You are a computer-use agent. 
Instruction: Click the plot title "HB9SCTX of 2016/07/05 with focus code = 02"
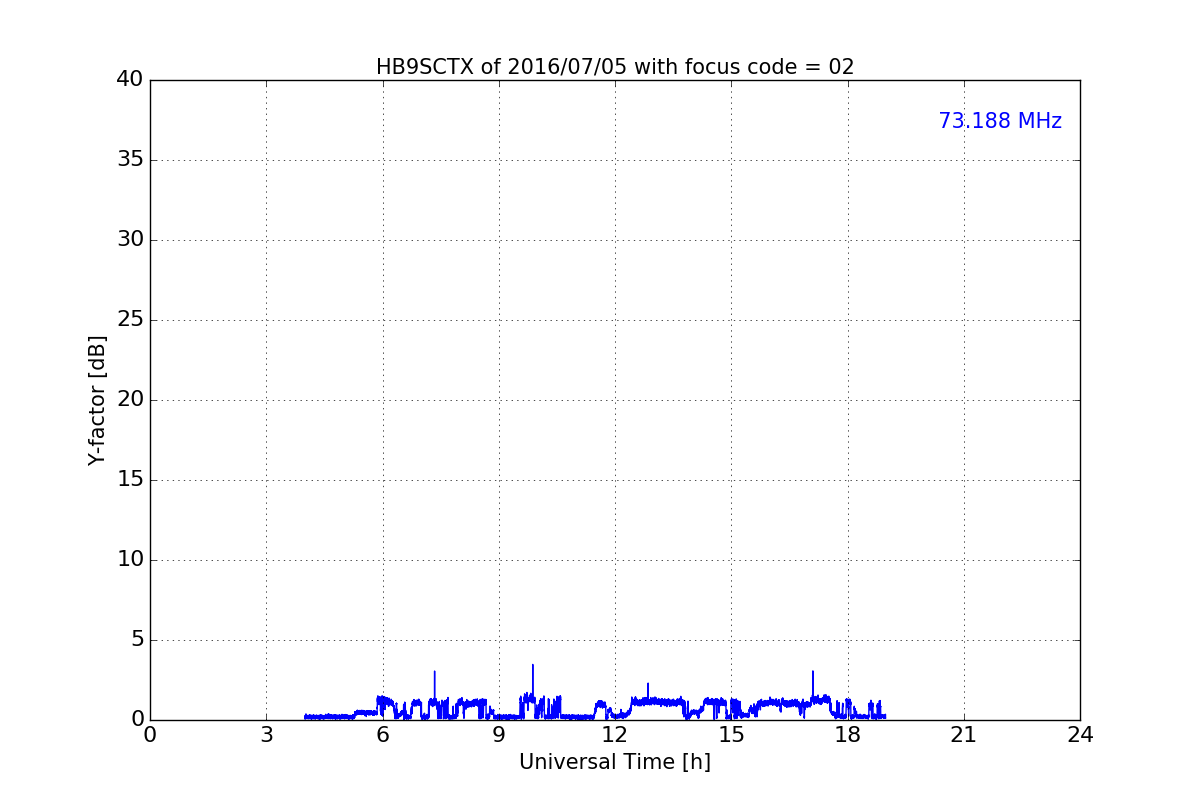coord(615,67)
